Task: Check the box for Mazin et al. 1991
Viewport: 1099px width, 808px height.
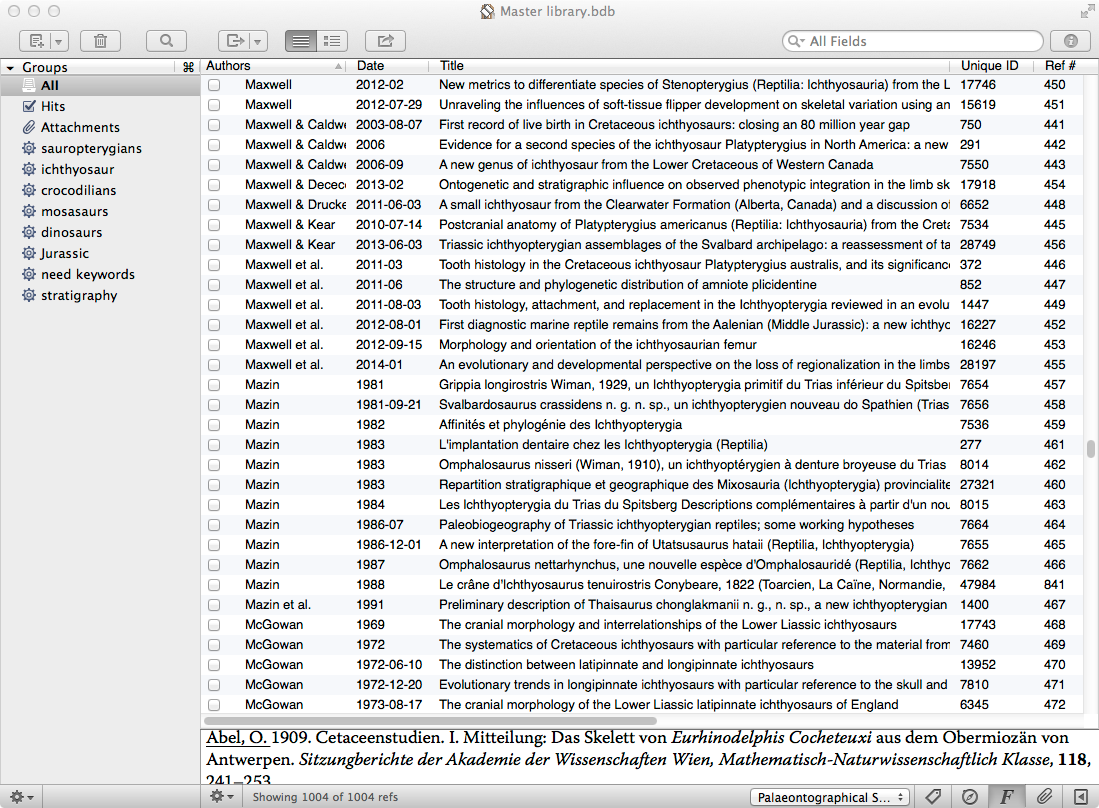Action: pos(214,605)
